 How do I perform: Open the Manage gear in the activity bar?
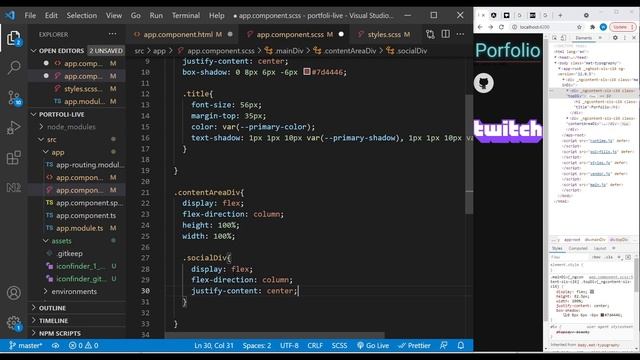pos(13,323)
